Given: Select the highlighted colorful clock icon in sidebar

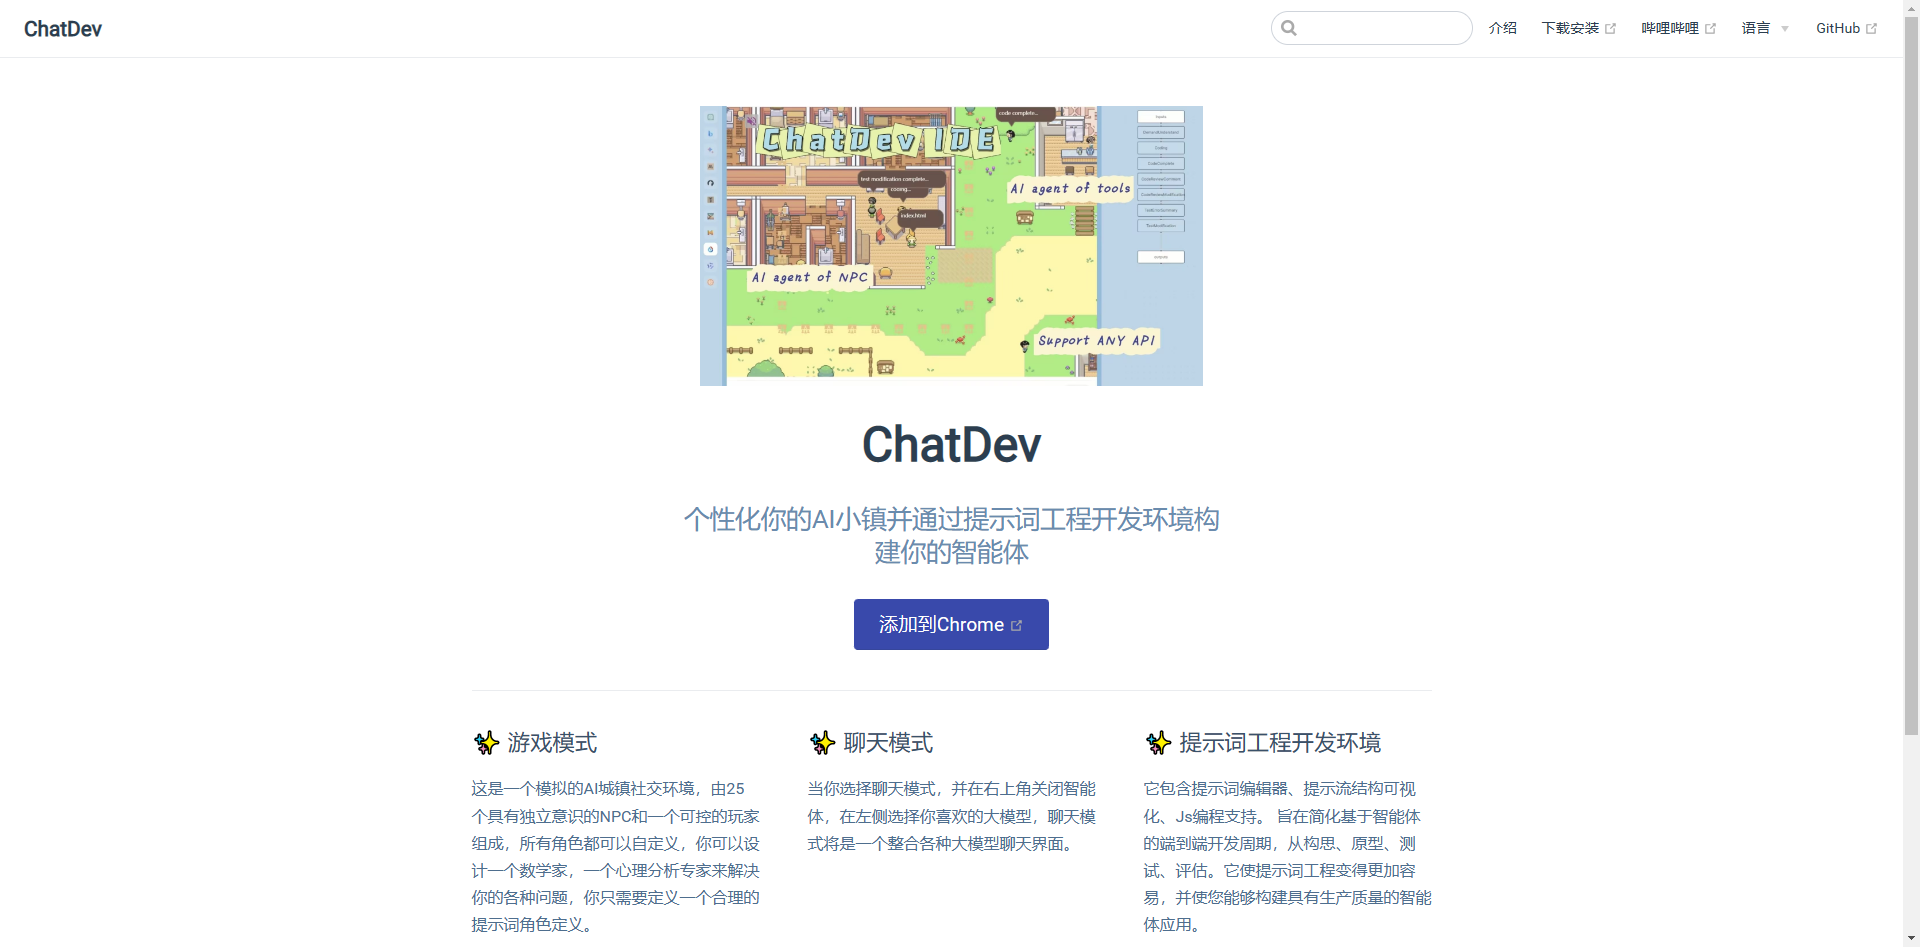Looking at the screenshot, I should click(711, 250).
